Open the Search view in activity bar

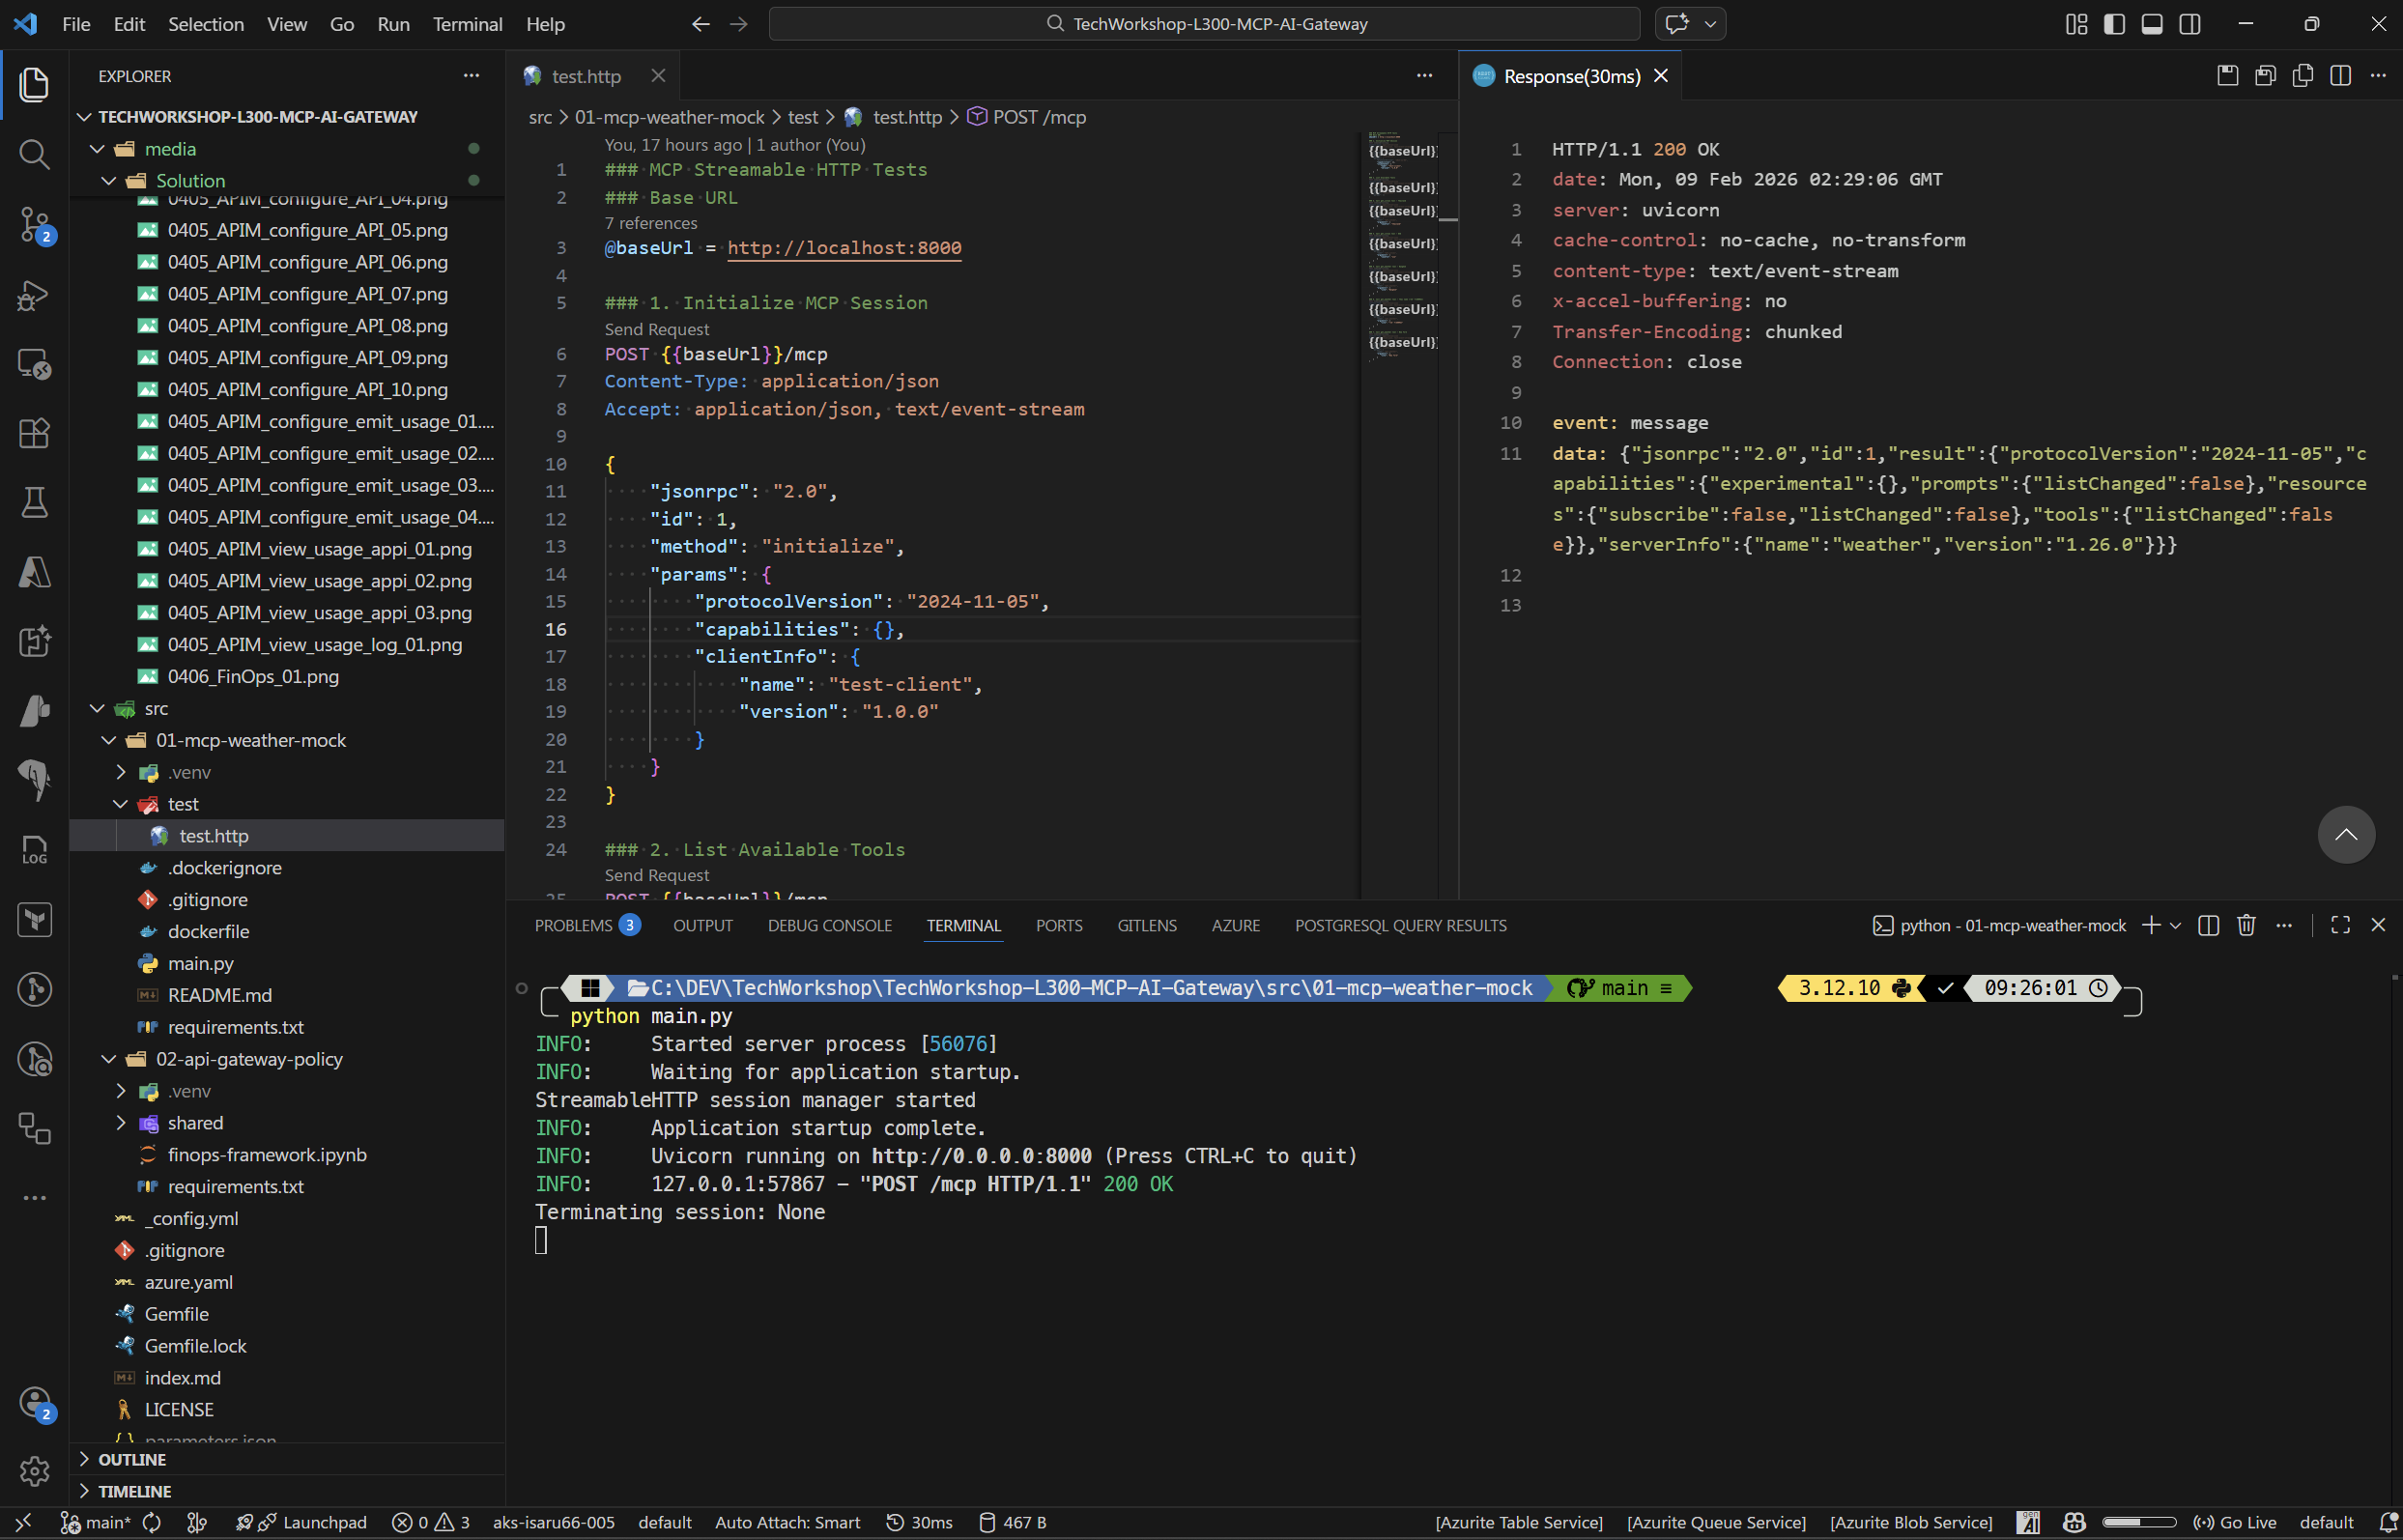tap(34, 154)
